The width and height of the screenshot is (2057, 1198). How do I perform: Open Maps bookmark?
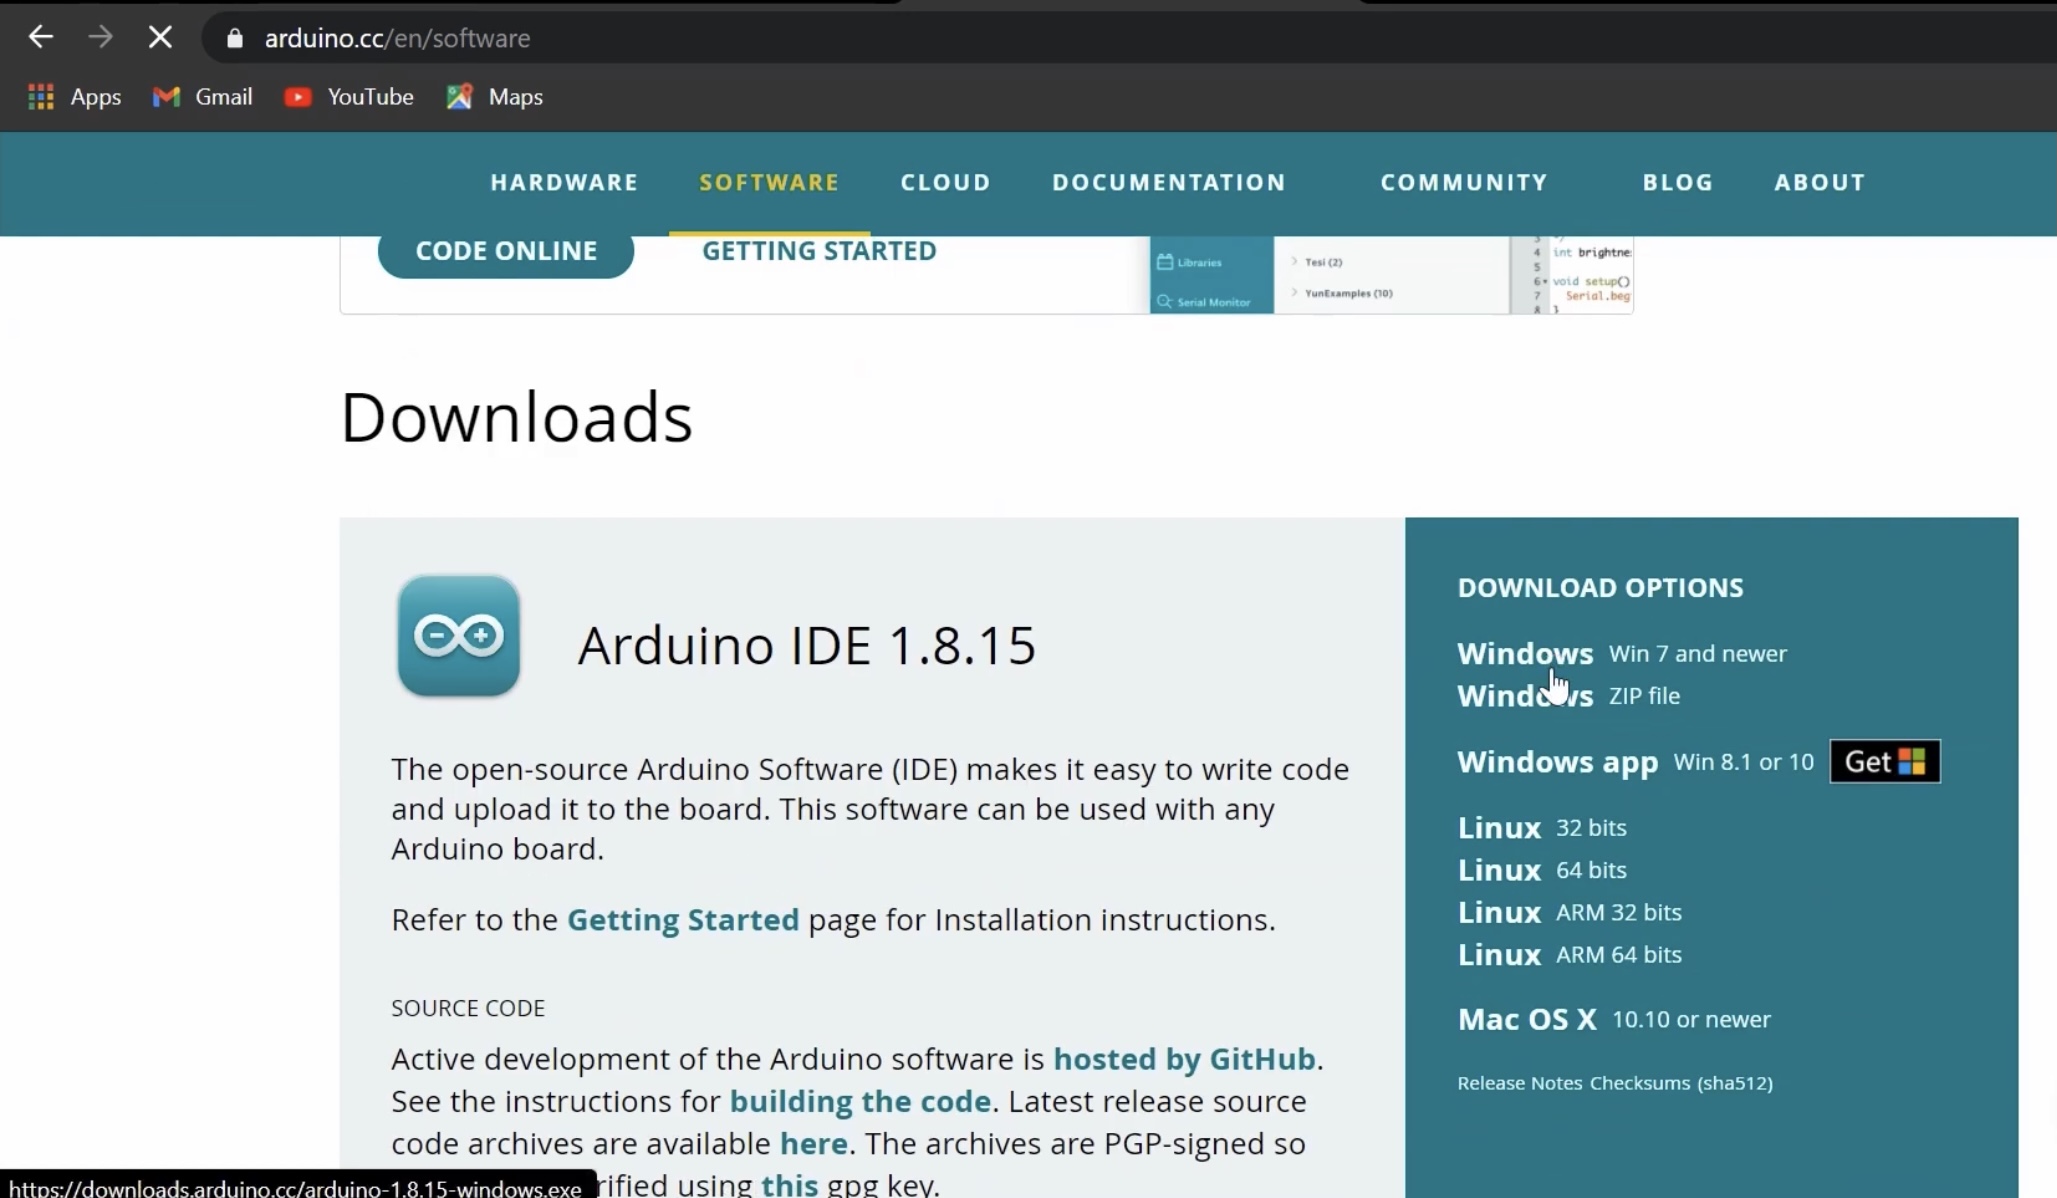pyautogui.click(x=495, y=97)
